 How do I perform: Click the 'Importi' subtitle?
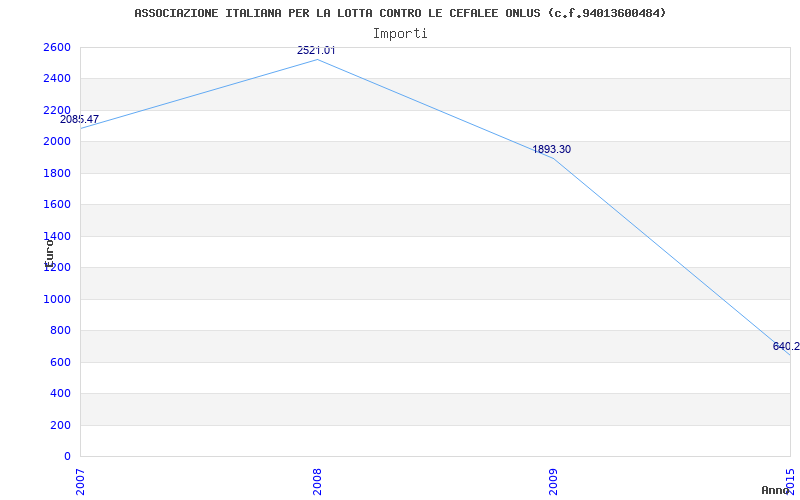[400, 34]
